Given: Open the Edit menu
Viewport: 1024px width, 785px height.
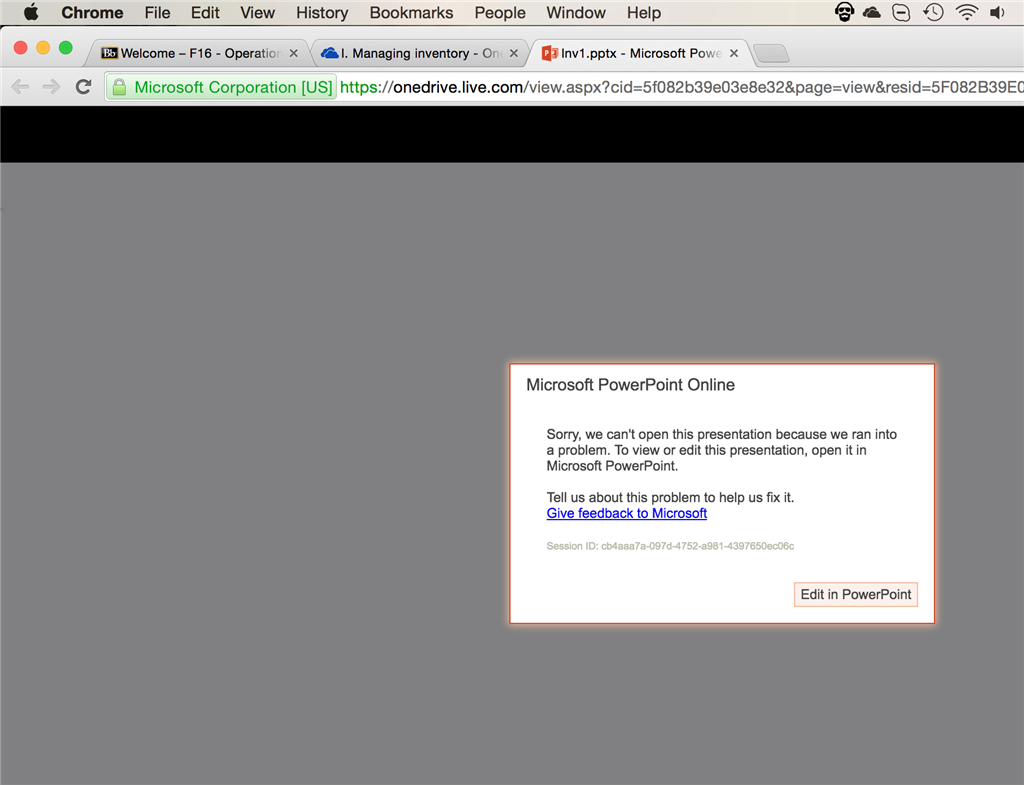Looking at the screenshot, I should (x=205, y=12).
